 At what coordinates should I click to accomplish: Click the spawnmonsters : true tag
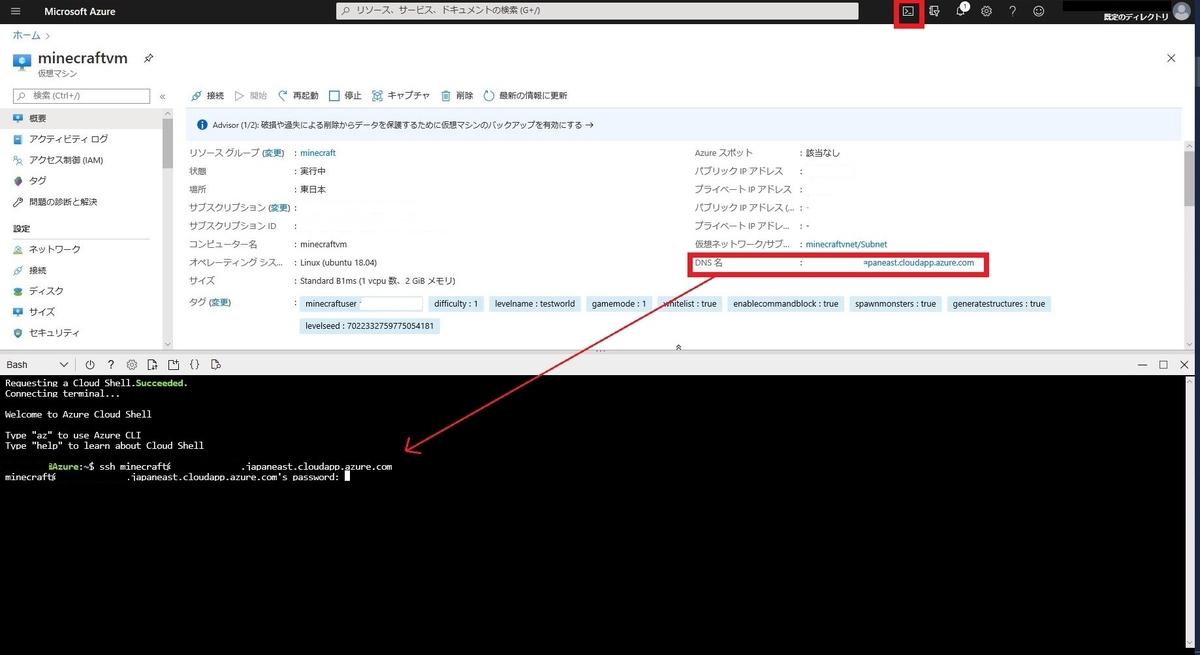click(895, 304)
